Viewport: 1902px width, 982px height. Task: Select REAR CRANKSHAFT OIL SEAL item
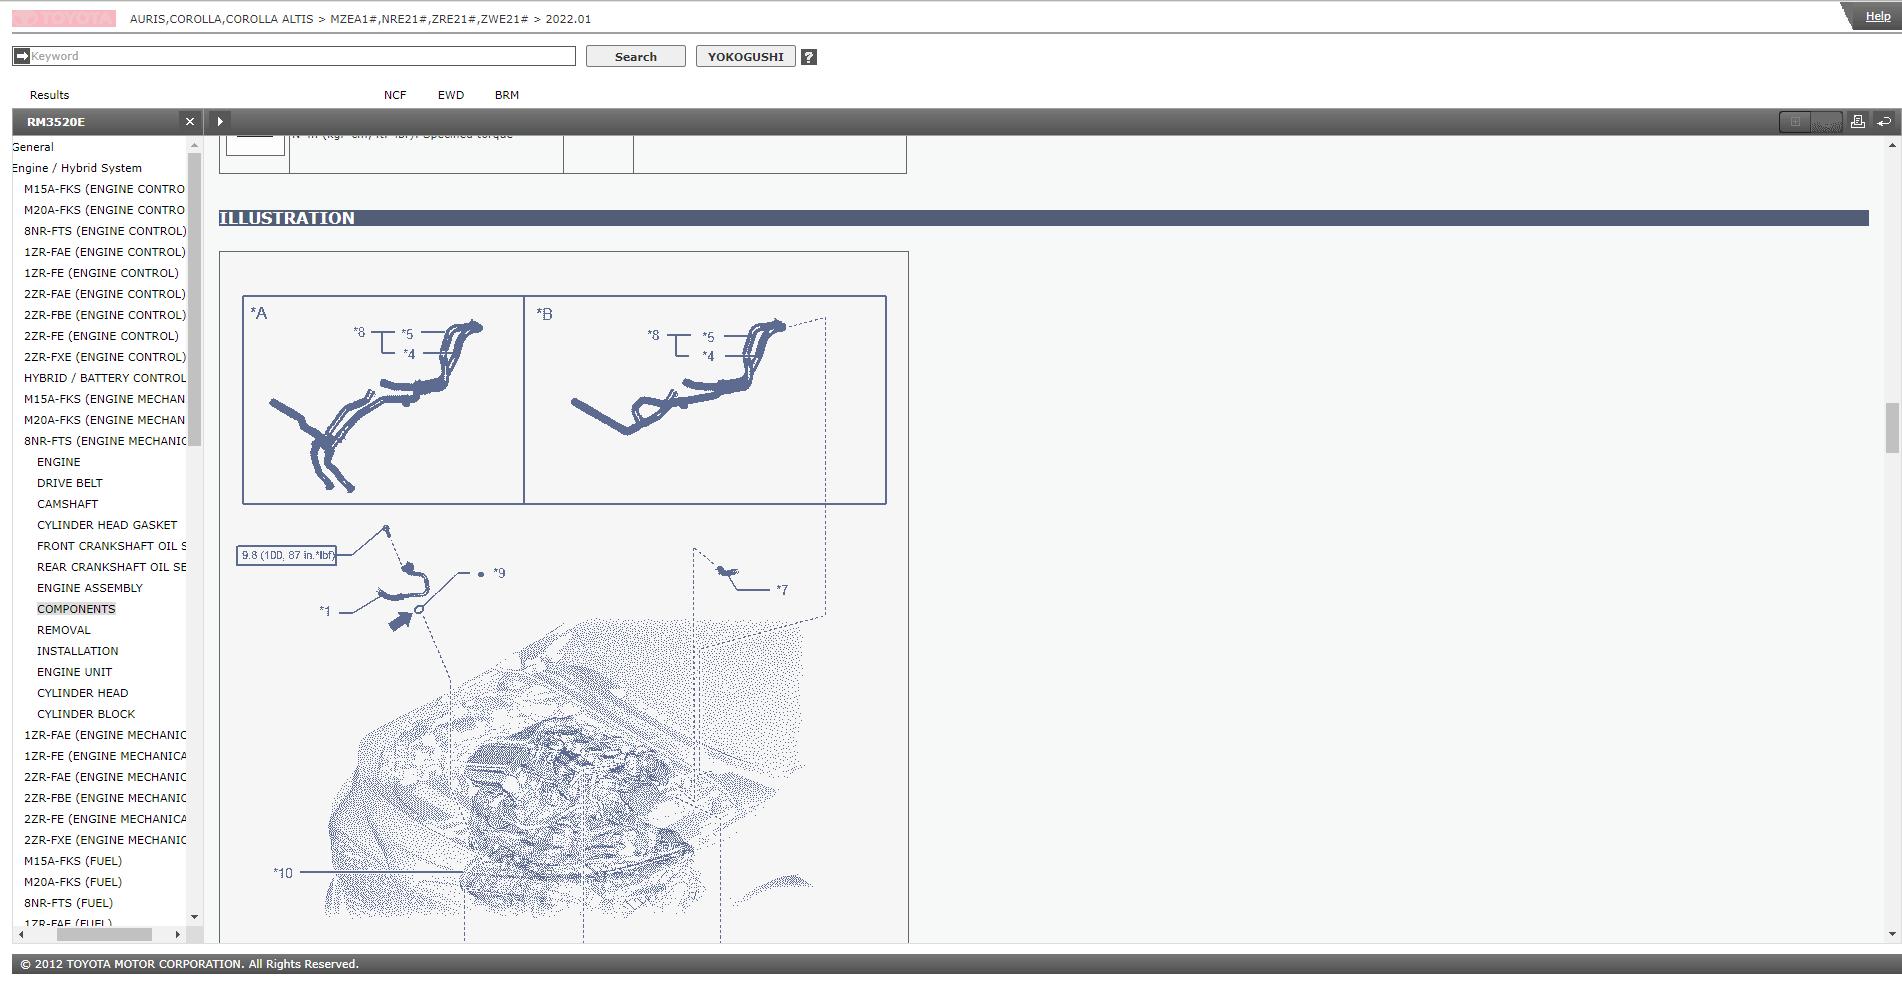111,567
